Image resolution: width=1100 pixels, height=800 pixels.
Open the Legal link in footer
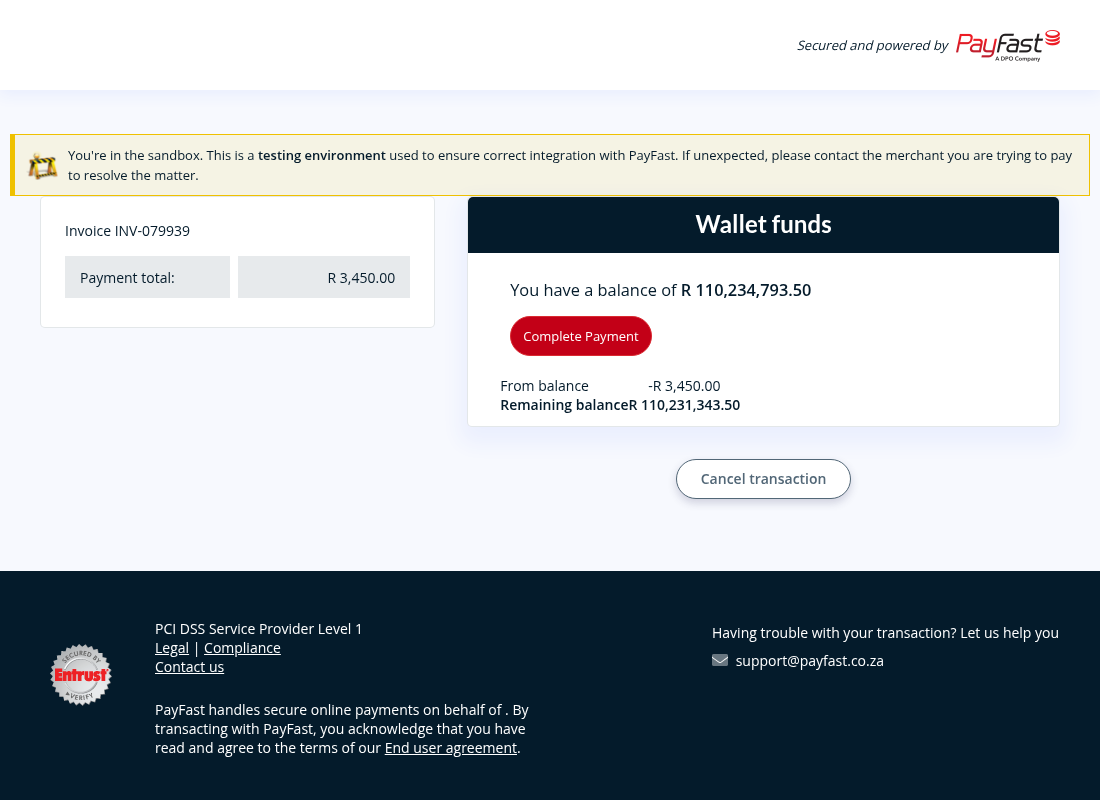(172, 648)
